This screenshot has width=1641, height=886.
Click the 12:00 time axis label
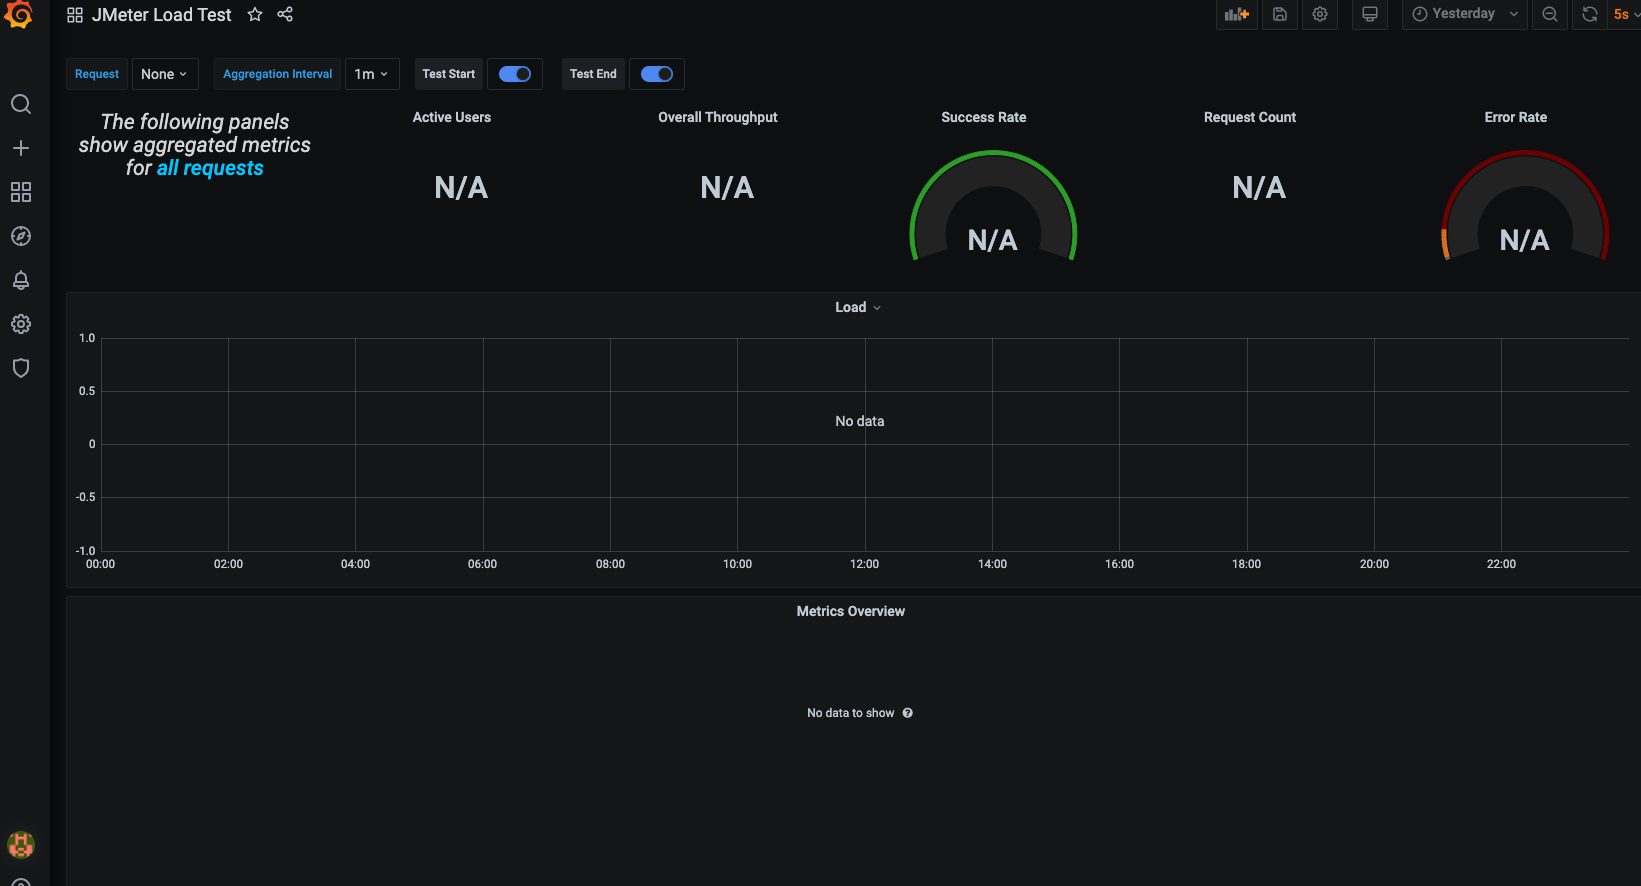(865, 564)
